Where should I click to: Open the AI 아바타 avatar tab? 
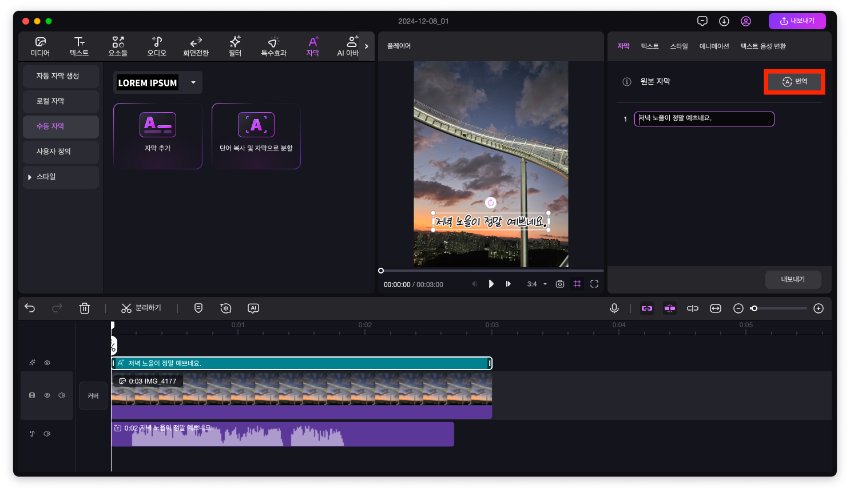point(349,47)
